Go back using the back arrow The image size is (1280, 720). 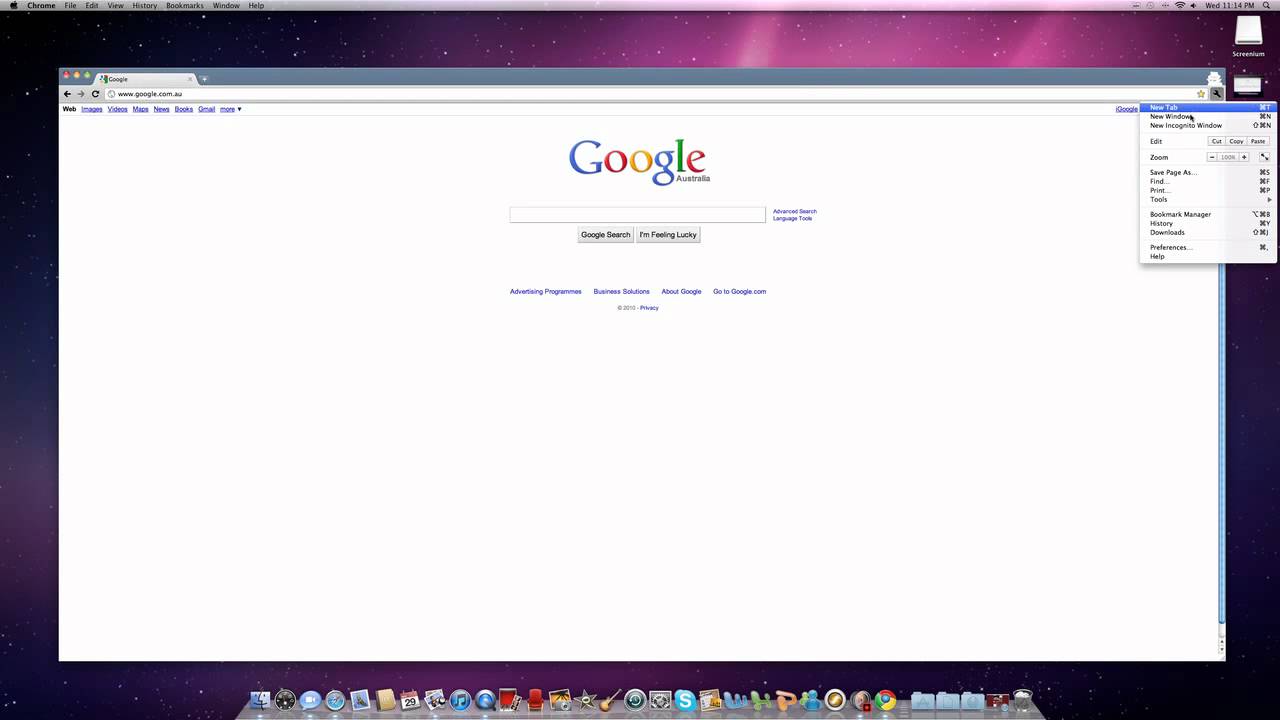tap(68, 94)
